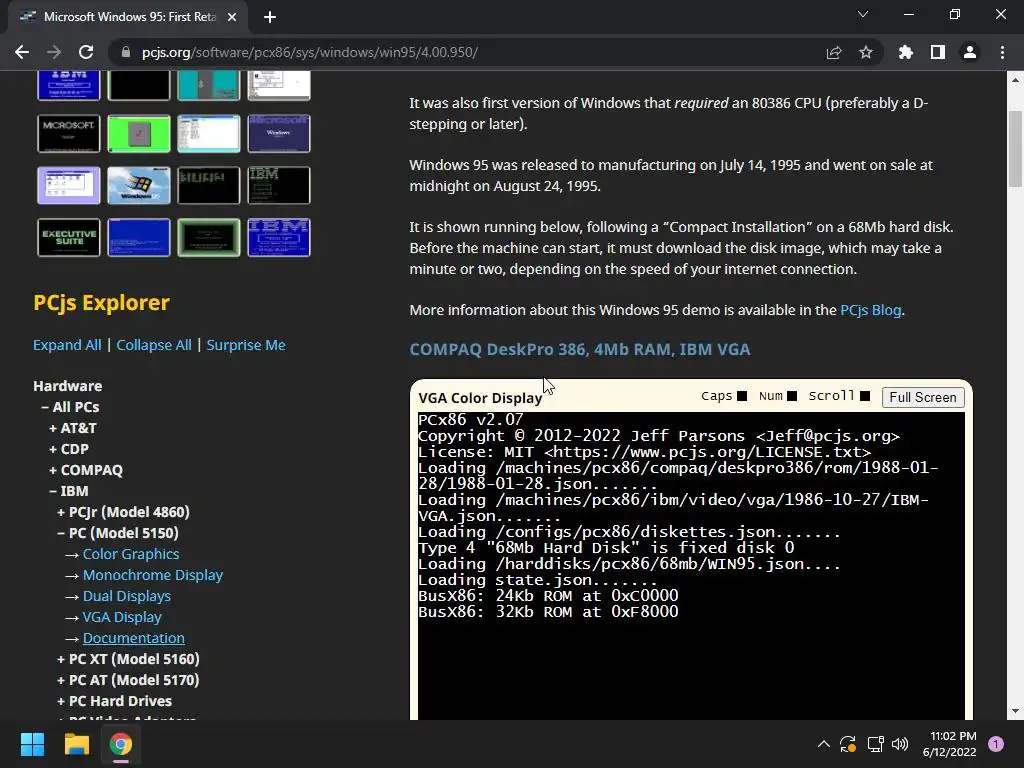Expand the COMPAQ tree node
This screenshot has height=768, width=1024.
86,470
